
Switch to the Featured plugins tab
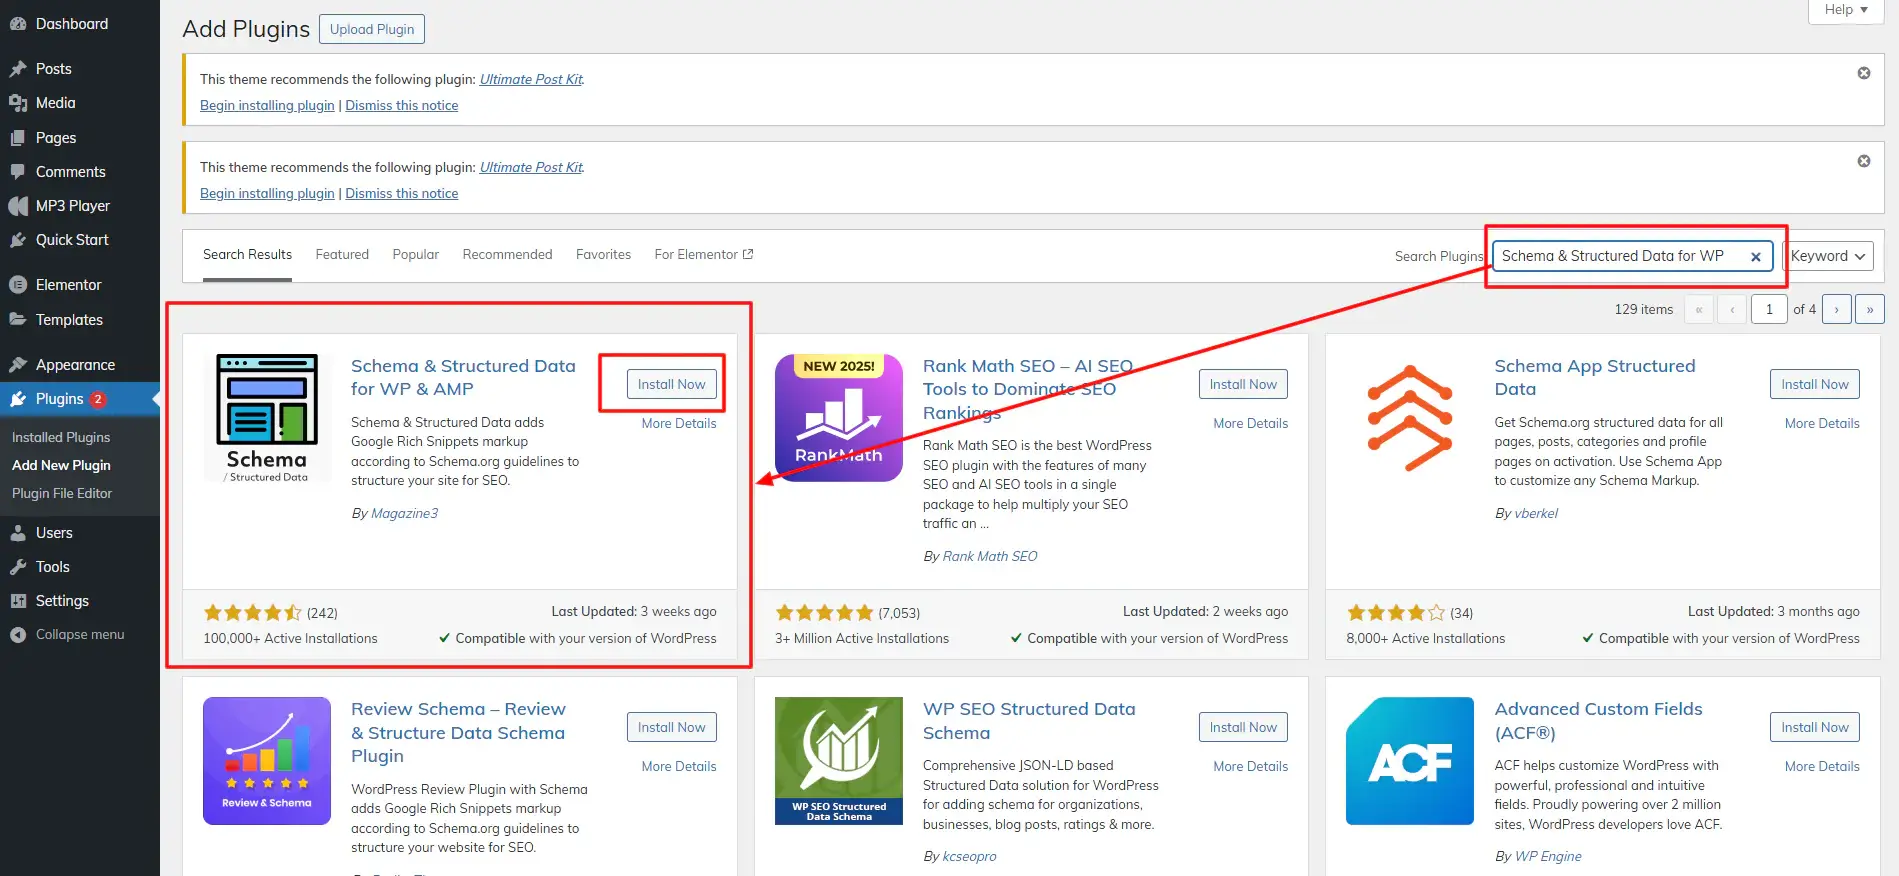coord(342,255)
